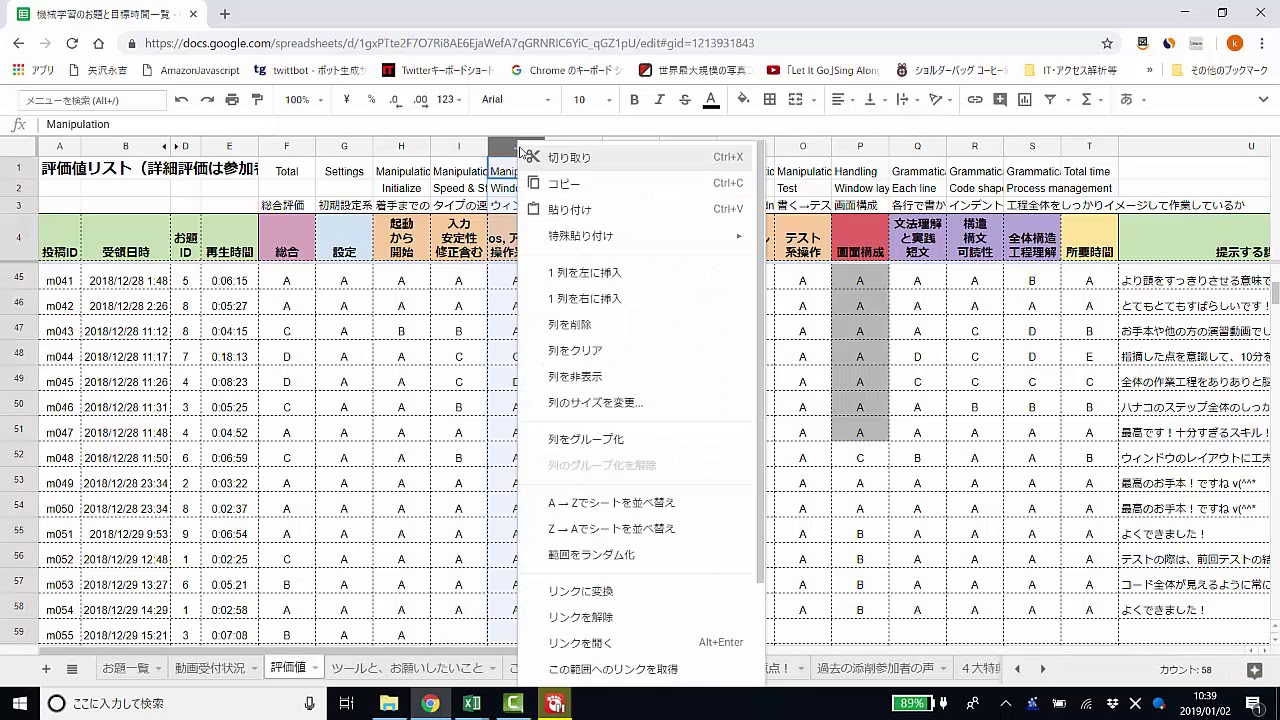Screen dimensions: 1280x720
Task: Click the undo icon in toolbar
Action: [181, 100]
